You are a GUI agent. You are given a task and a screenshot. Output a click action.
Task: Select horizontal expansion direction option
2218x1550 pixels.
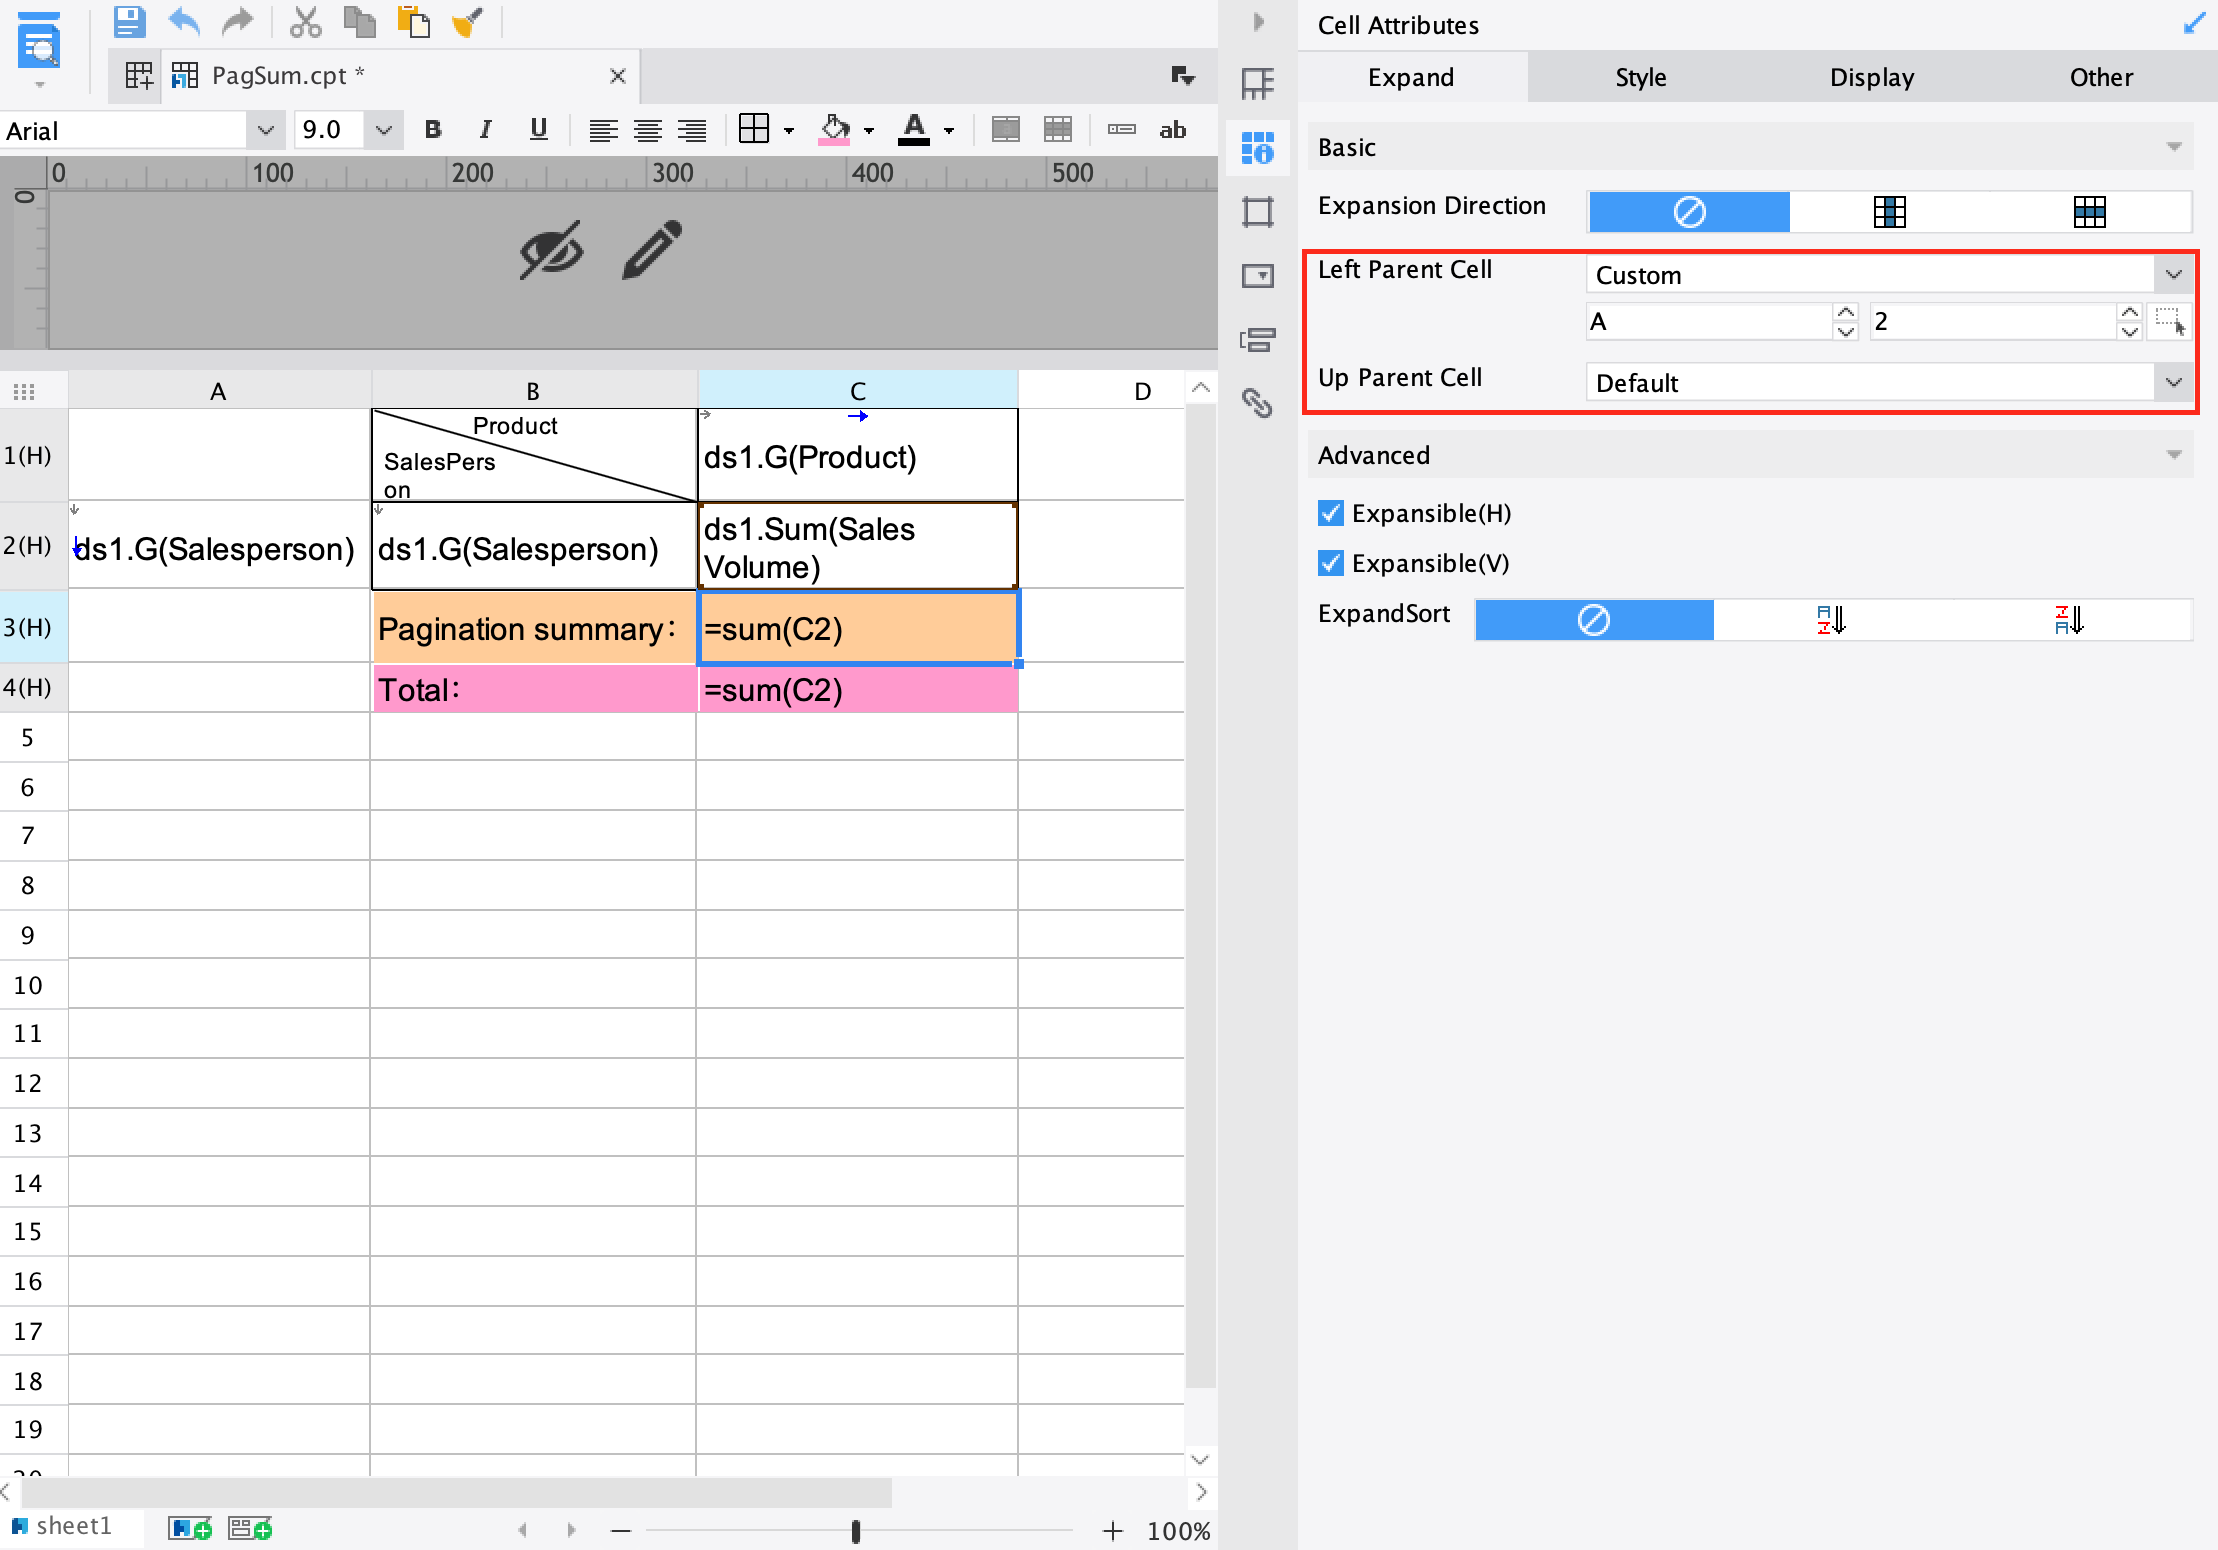click(2090, 212)
